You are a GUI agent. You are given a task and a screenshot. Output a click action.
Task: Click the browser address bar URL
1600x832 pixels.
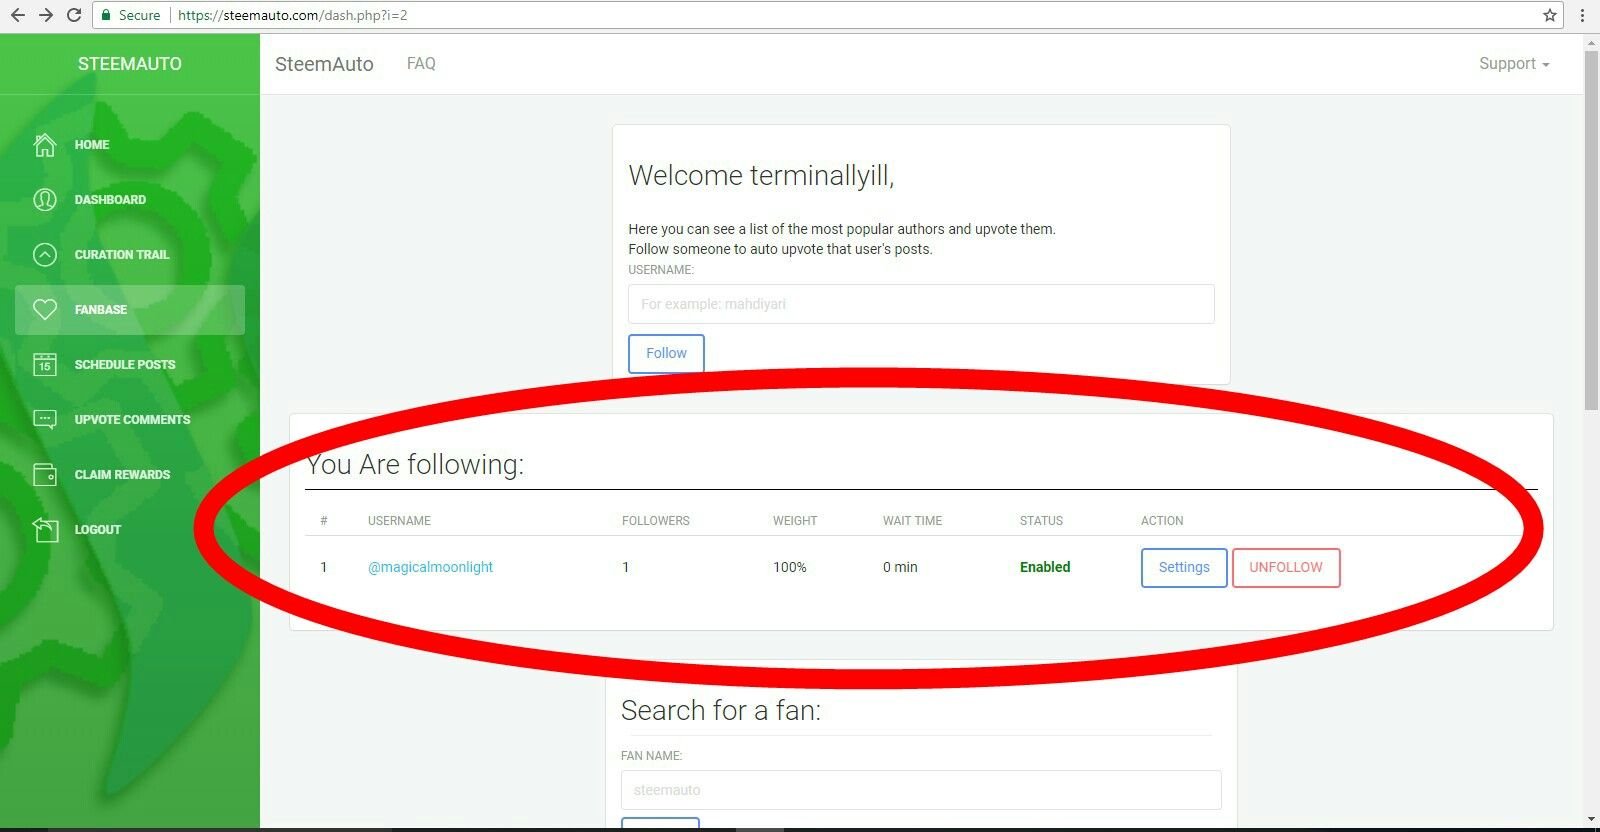(292, 15)
